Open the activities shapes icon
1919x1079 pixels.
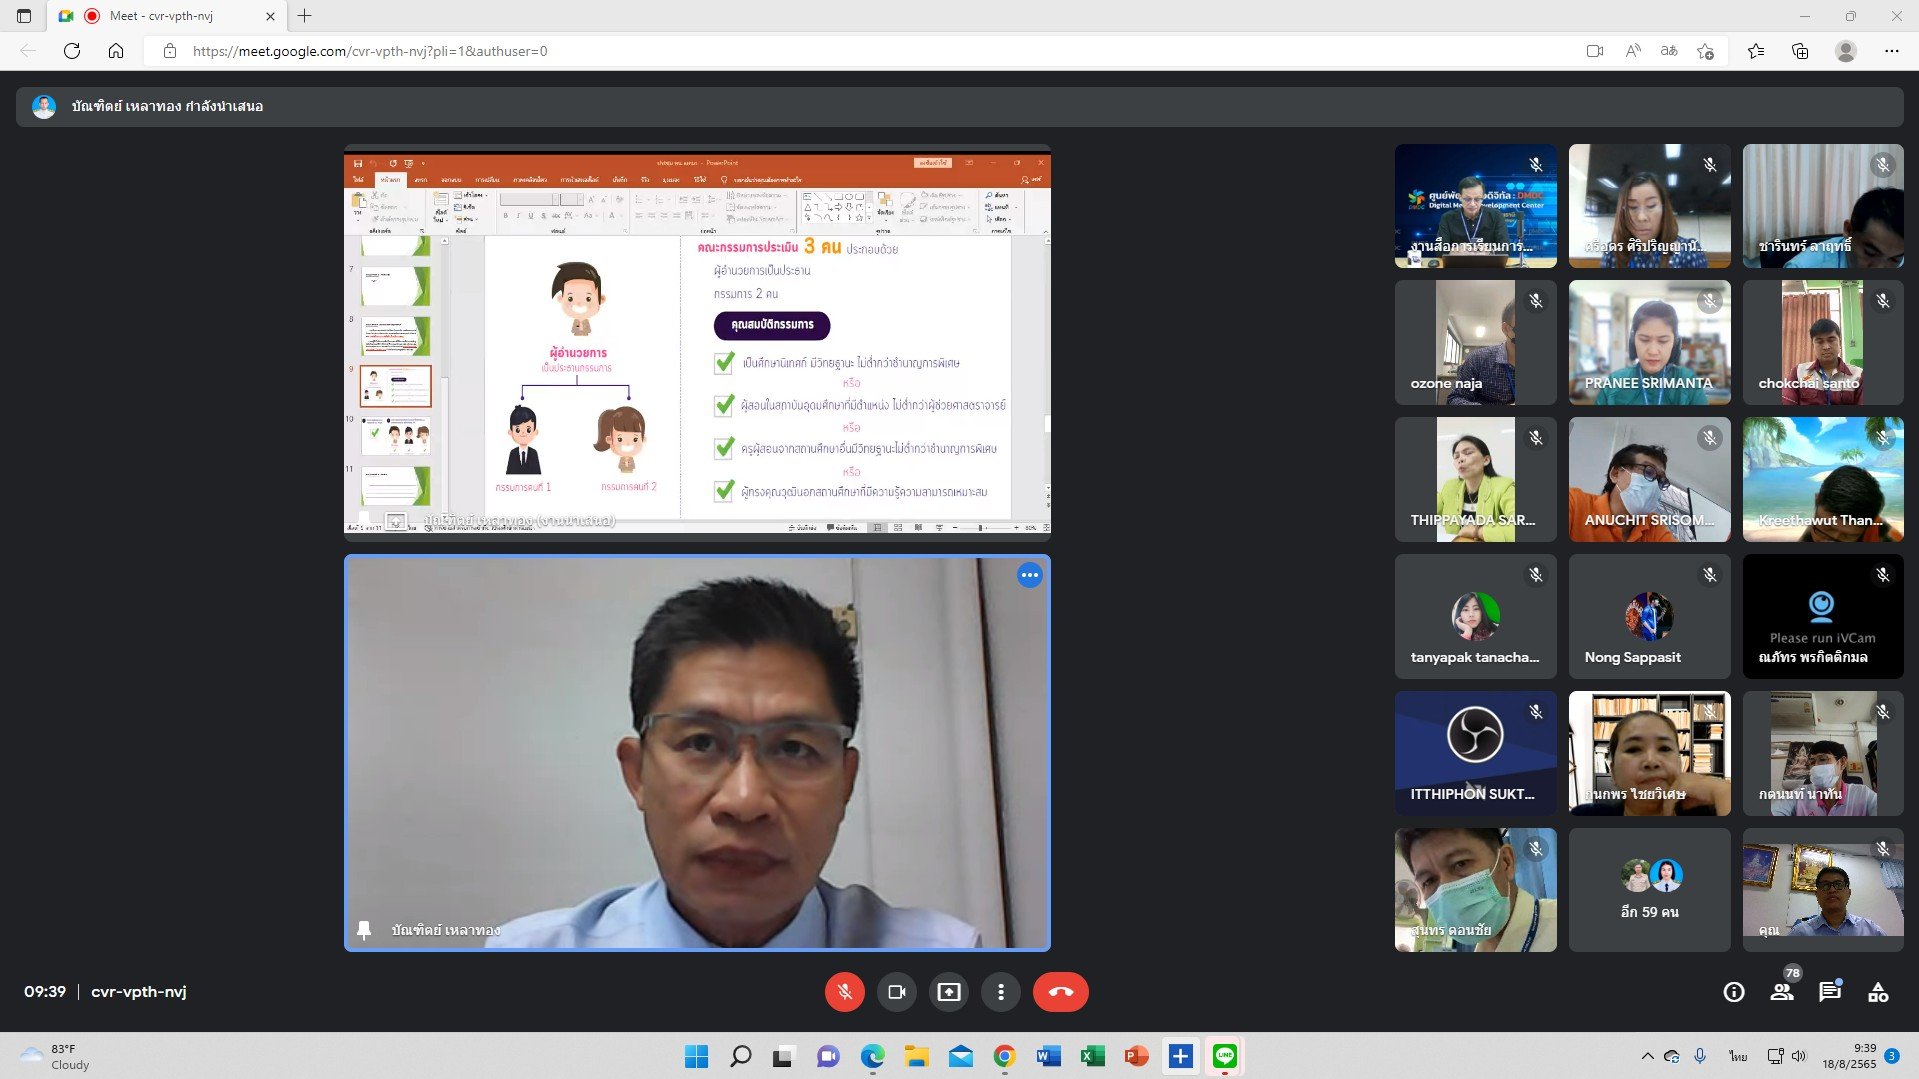pyautogui.click(x=1878, y=992)
